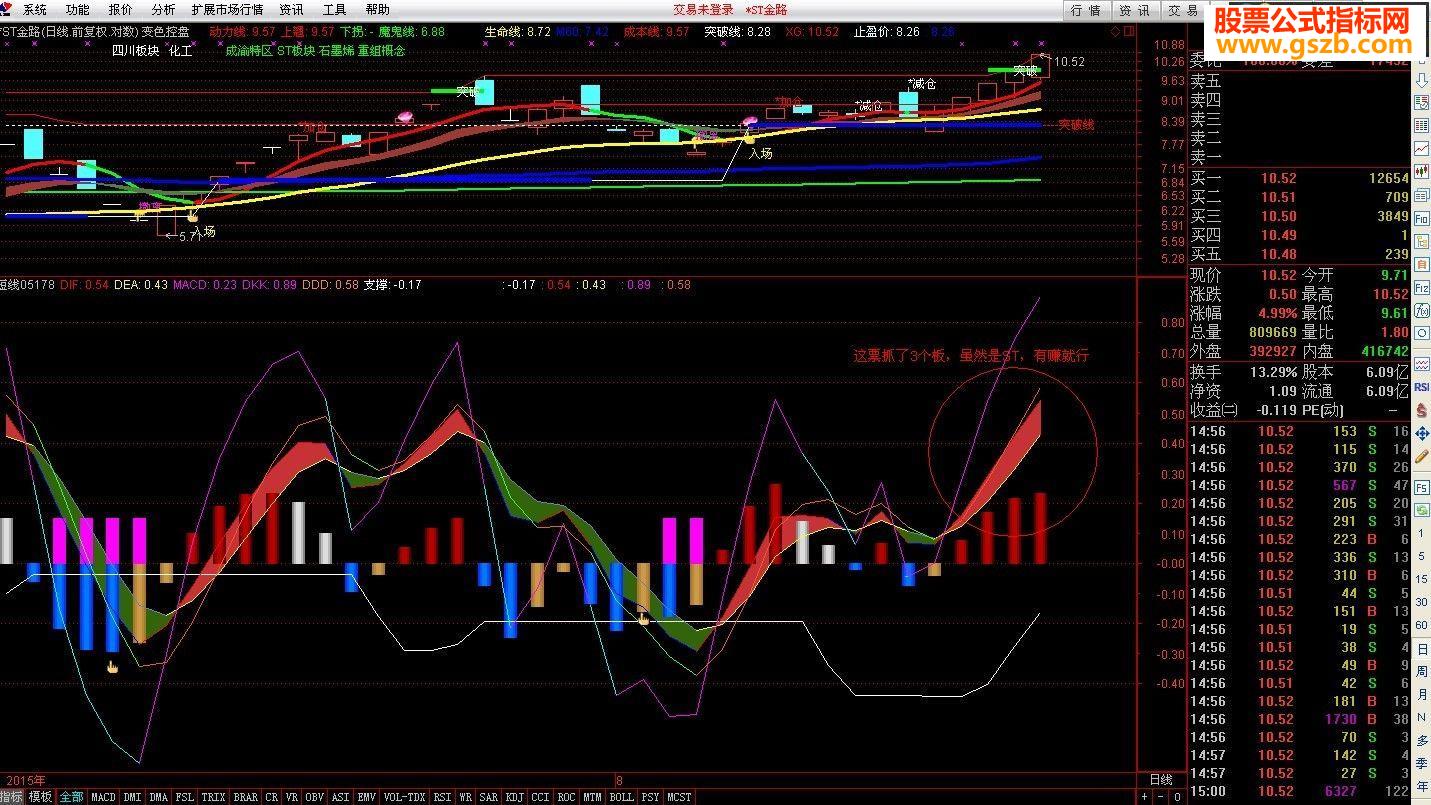Click the down-arrow icon in the right toolbar

click(1422, 81)
